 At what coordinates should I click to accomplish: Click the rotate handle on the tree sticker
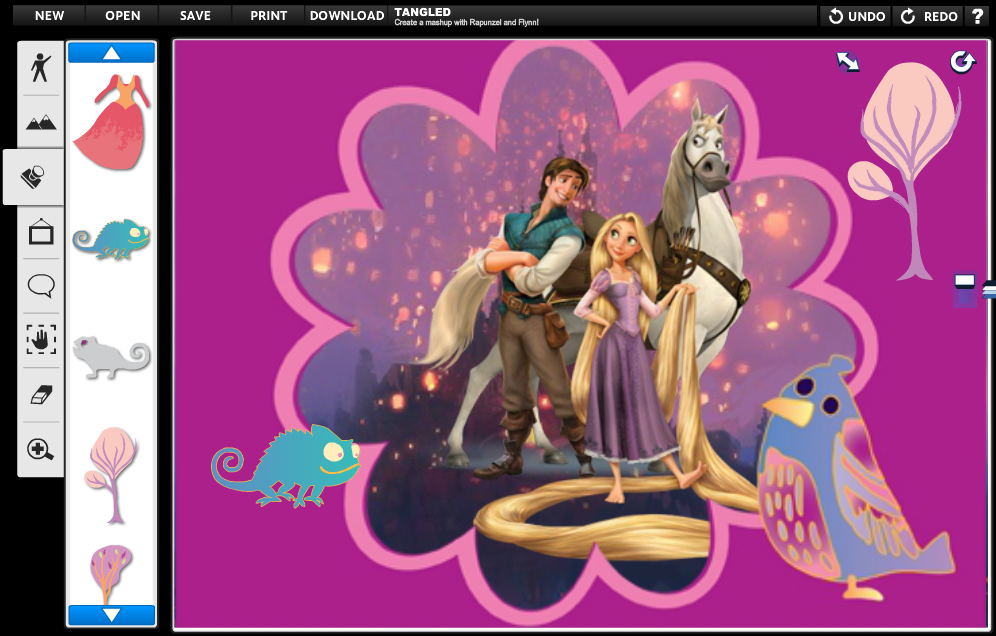pyautogui.click(x=962, y=62)
